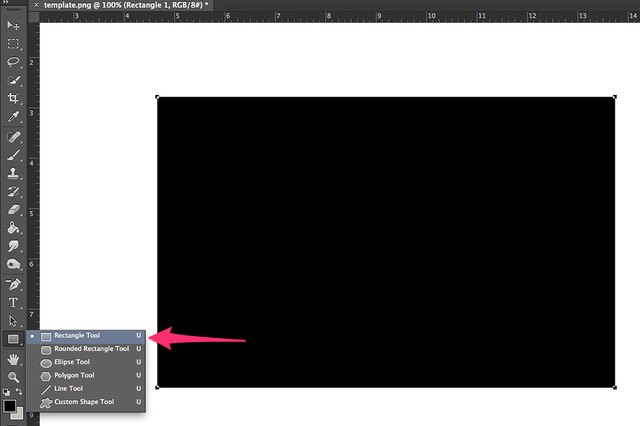Select the Move tool
The image size is (640, 426).
13,25
